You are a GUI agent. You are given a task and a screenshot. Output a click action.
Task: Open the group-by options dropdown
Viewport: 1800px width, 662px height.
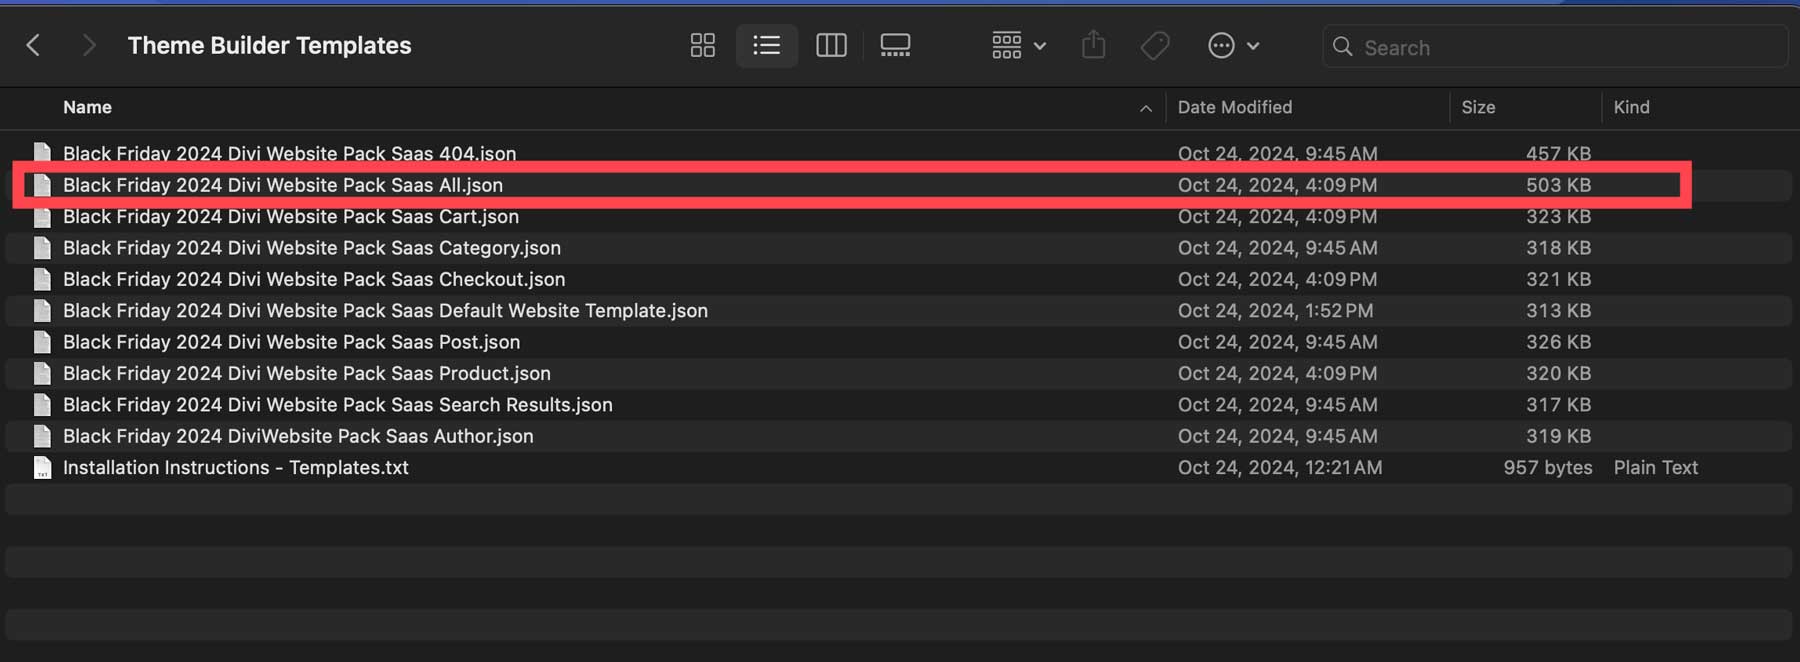pos(1018,45)
